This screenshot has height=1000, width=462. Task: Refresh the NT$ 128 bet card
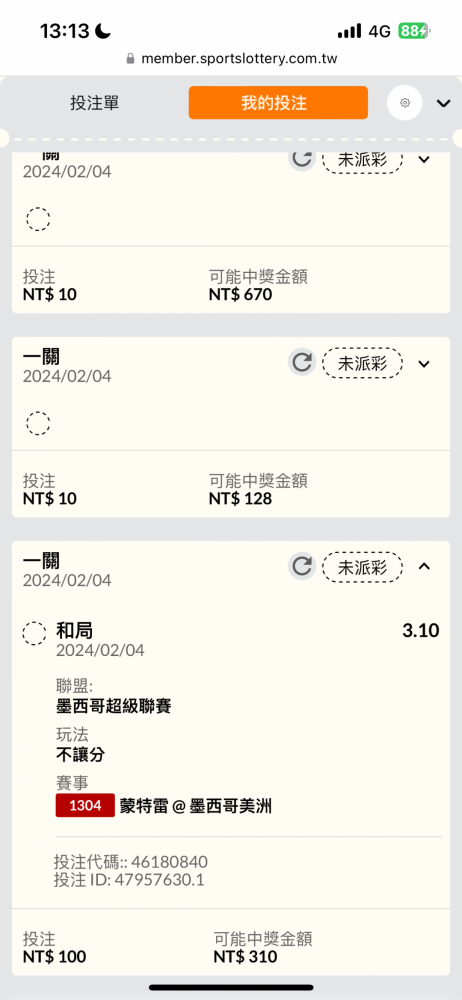click(x=301, y=362)
